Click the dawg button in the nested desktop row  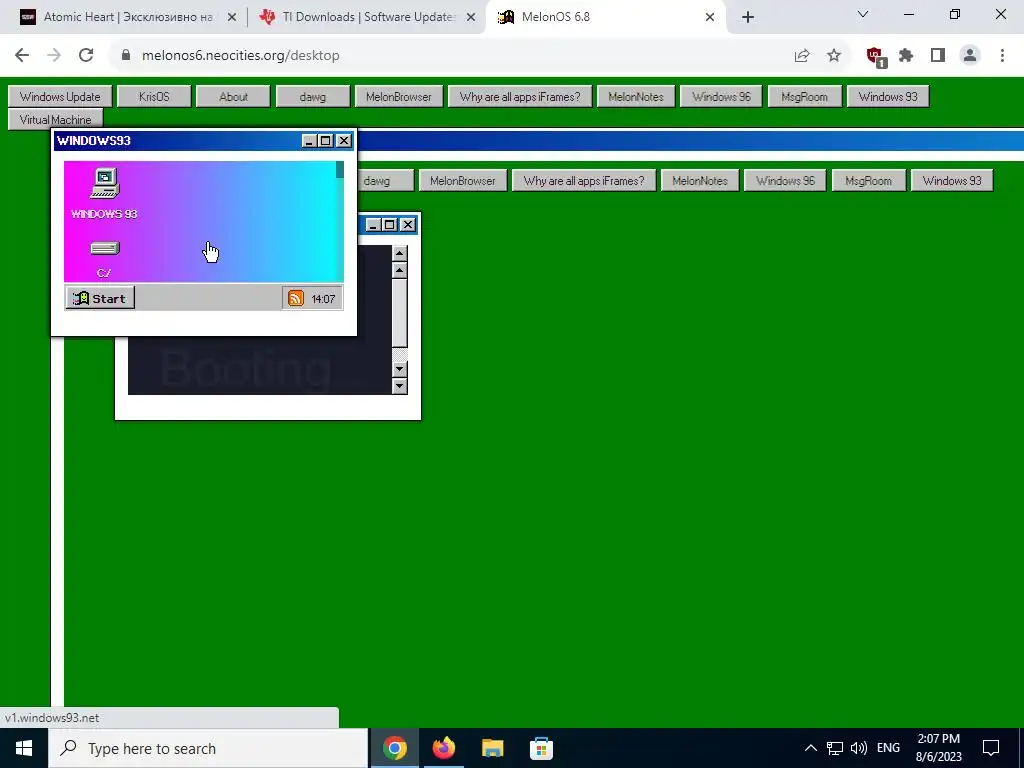click(385, 181)
